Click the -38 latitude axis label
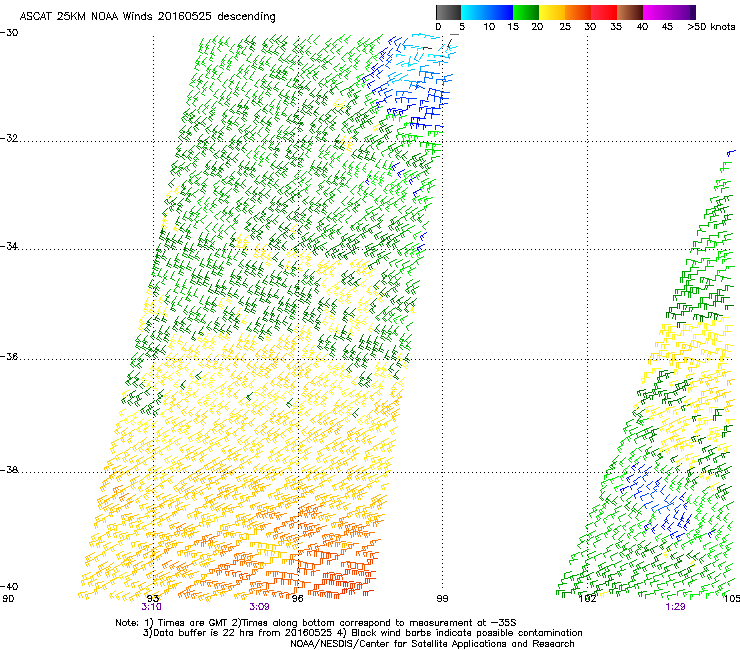Viewport: 740px width, 650px height. [9, 470]
